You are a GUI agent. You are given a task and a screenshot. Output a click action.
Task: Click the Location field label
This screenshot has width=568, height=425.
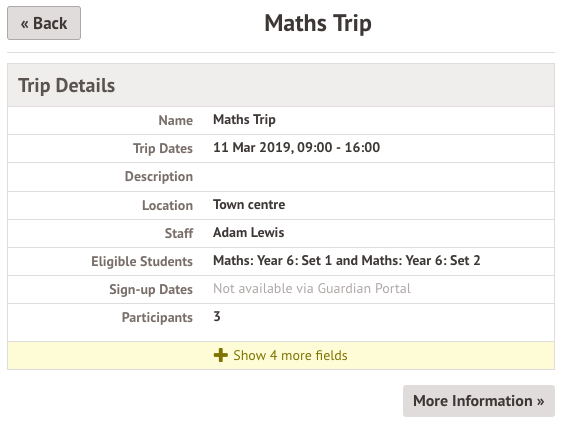[167, 205]
